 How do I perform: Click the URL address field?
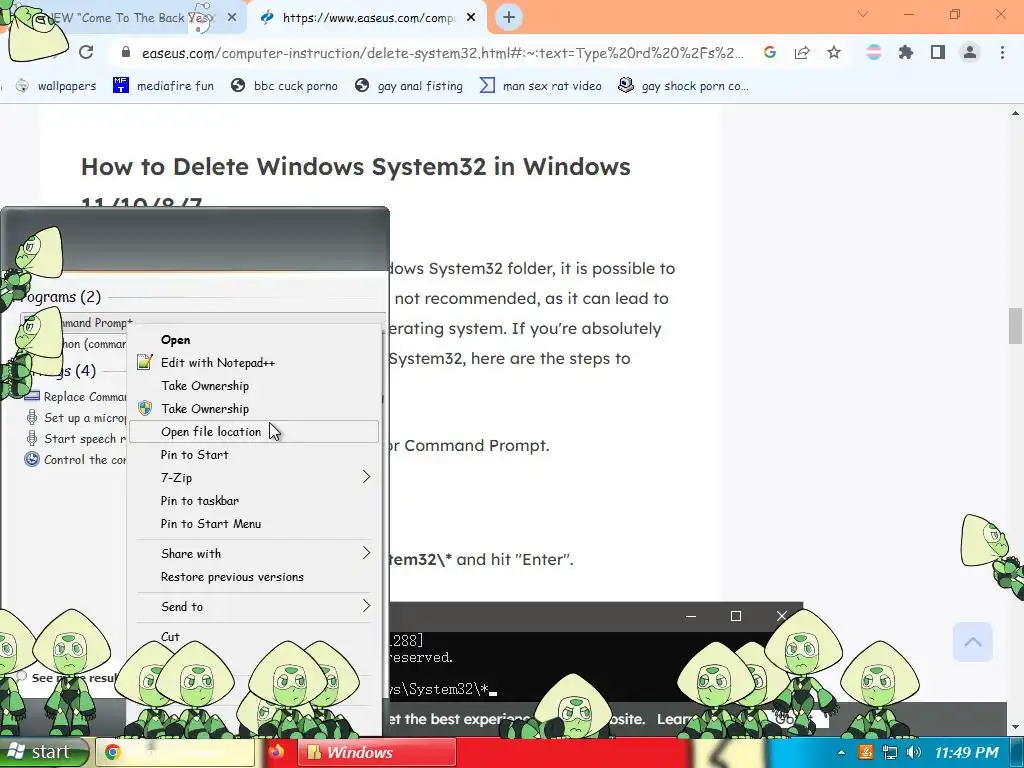443,53
